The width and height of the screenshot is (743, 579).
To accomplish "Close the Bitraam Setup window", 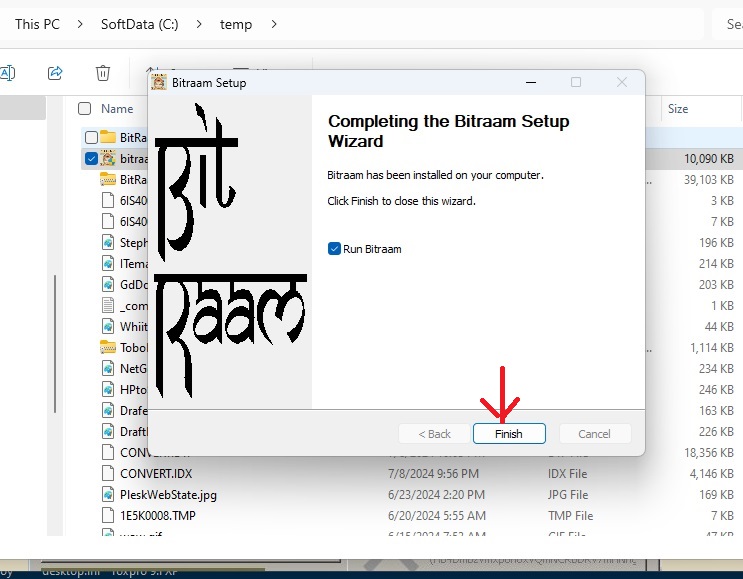I will 622,82.
